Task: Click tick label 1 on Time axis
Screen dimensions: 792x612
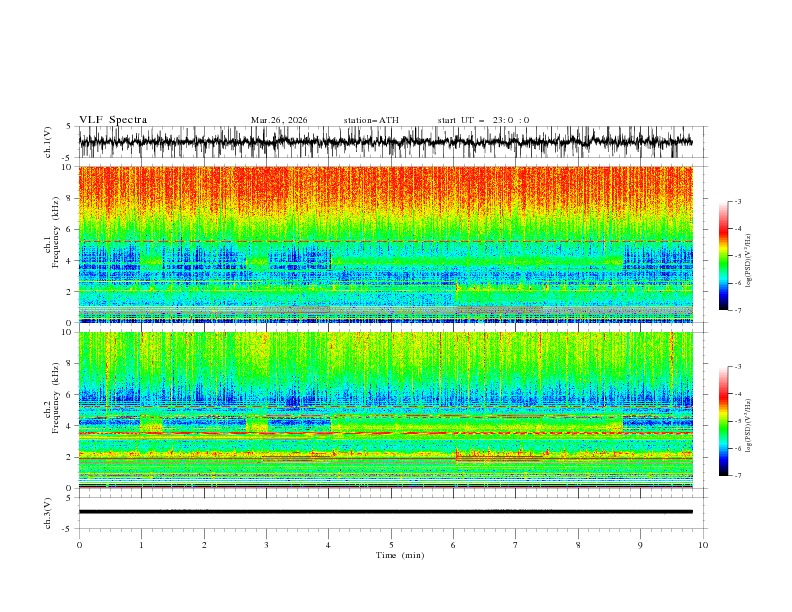Action: [x=141, y=545]
